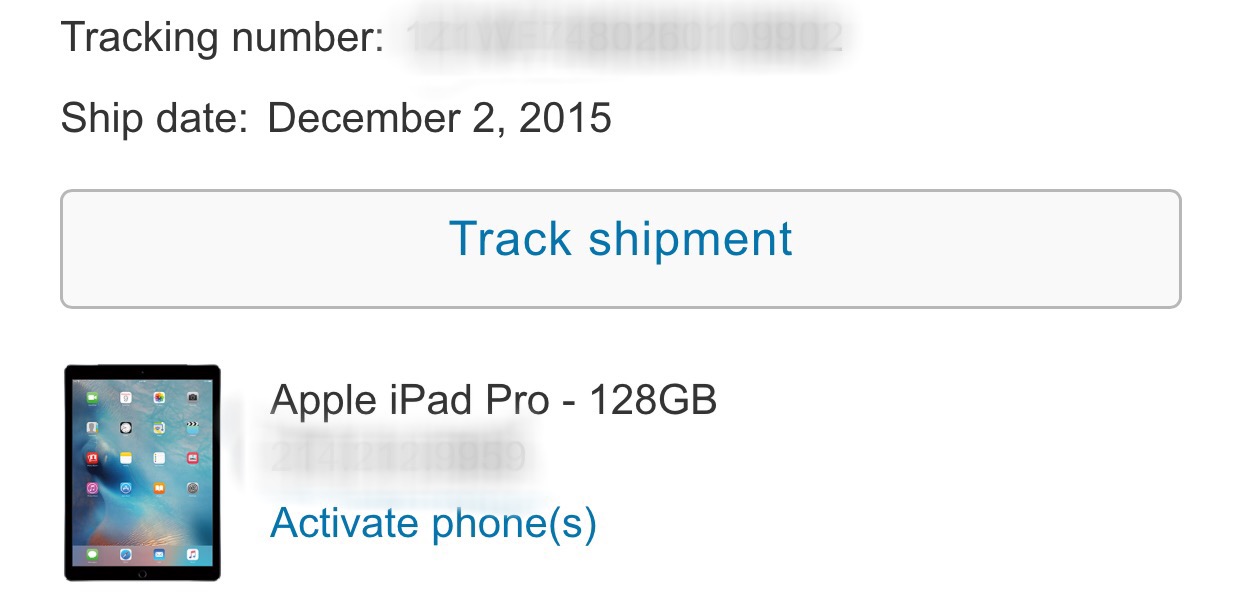
Task: Click the FaceTime icon on iPad image
Action: (92, 397)
